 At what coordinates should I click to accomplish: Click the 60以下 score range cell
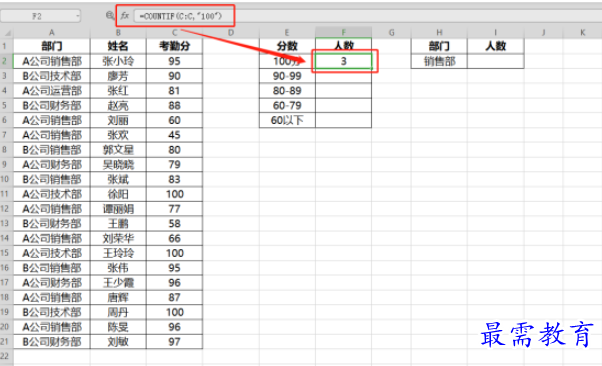click(x=287, y=120)
